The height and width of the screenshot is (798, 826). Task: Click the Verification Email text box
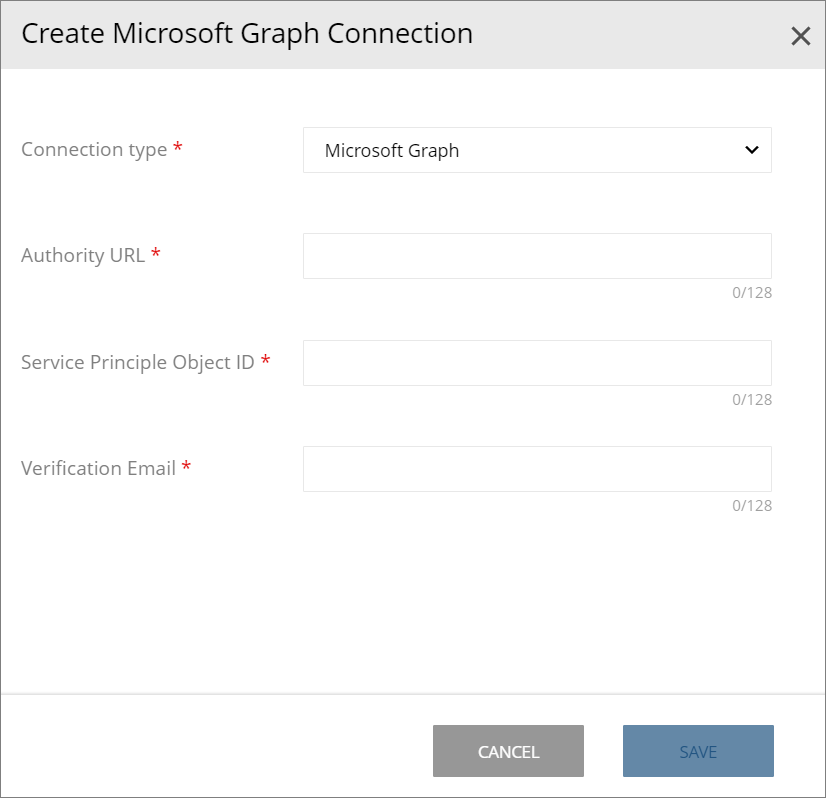pyautogui.click(x=537, y=468)
